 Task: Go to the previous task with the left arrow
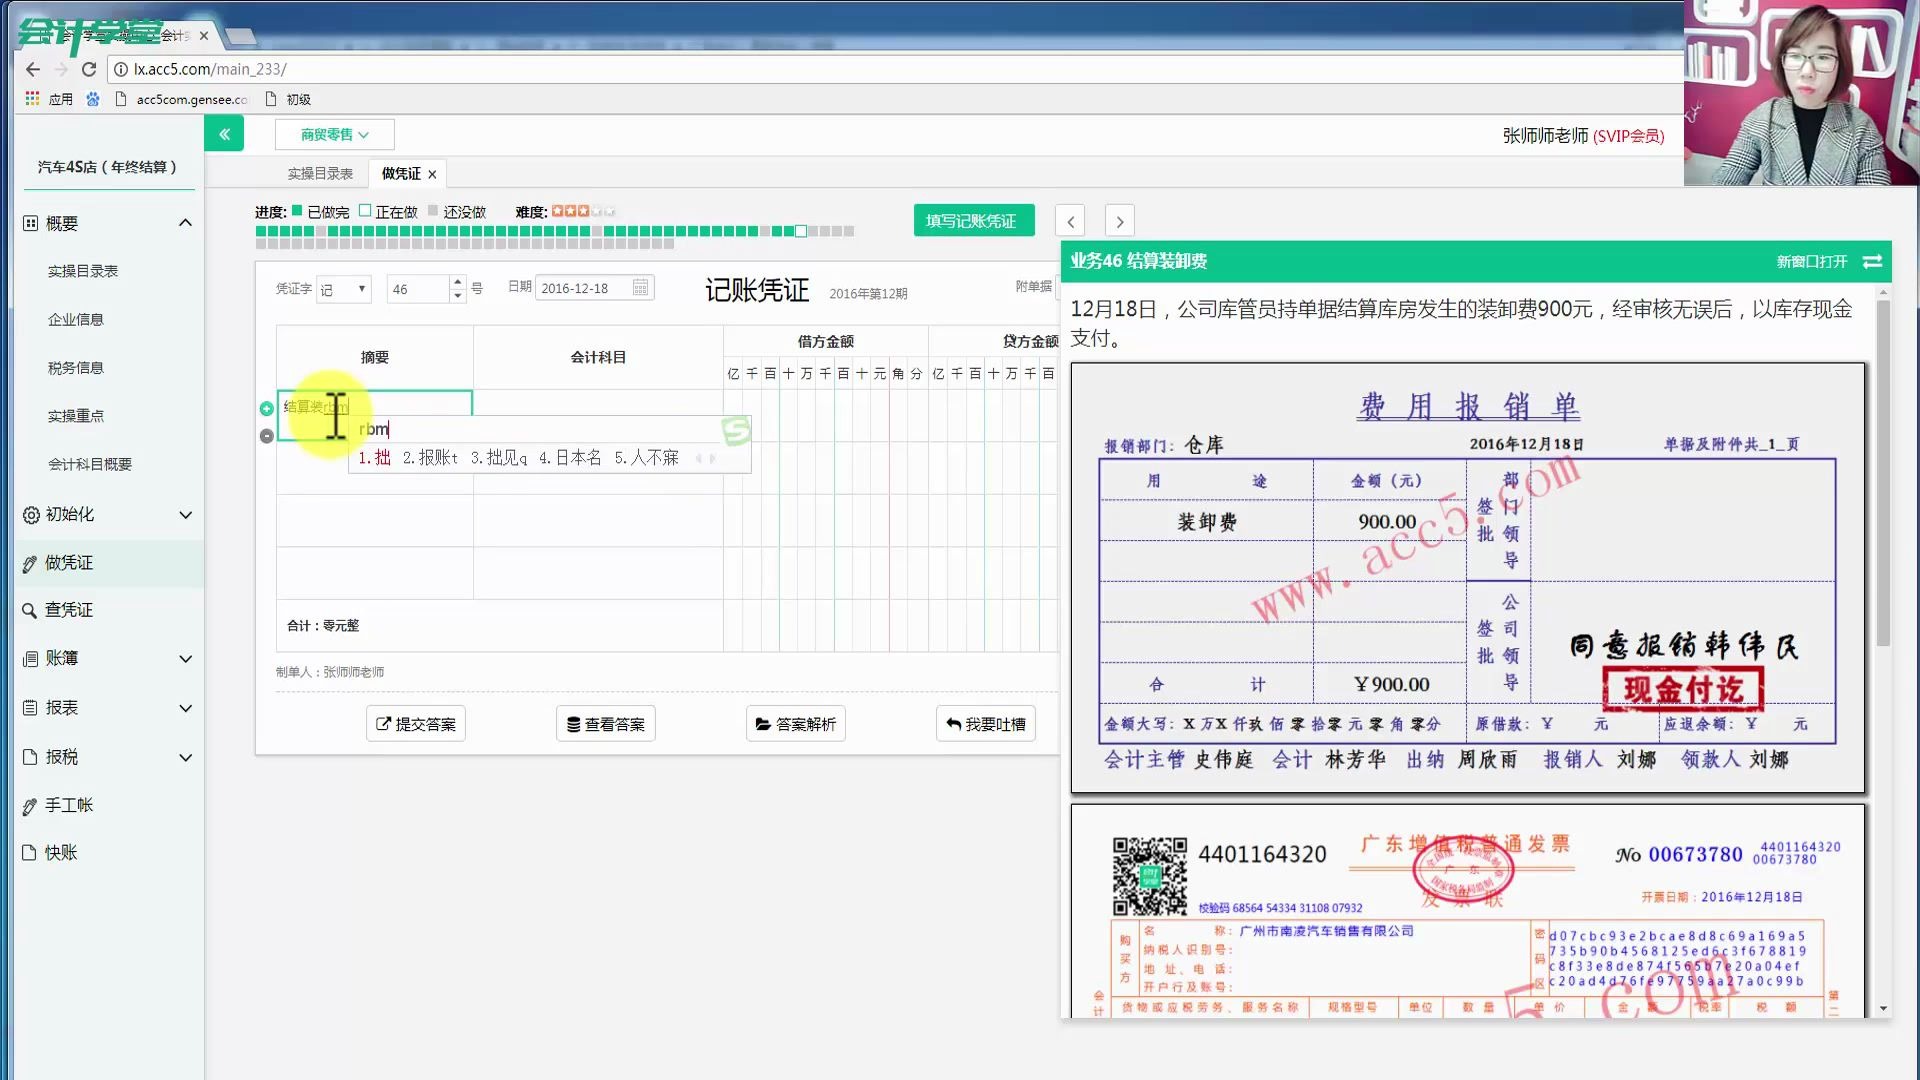(x=1070, y=221)
